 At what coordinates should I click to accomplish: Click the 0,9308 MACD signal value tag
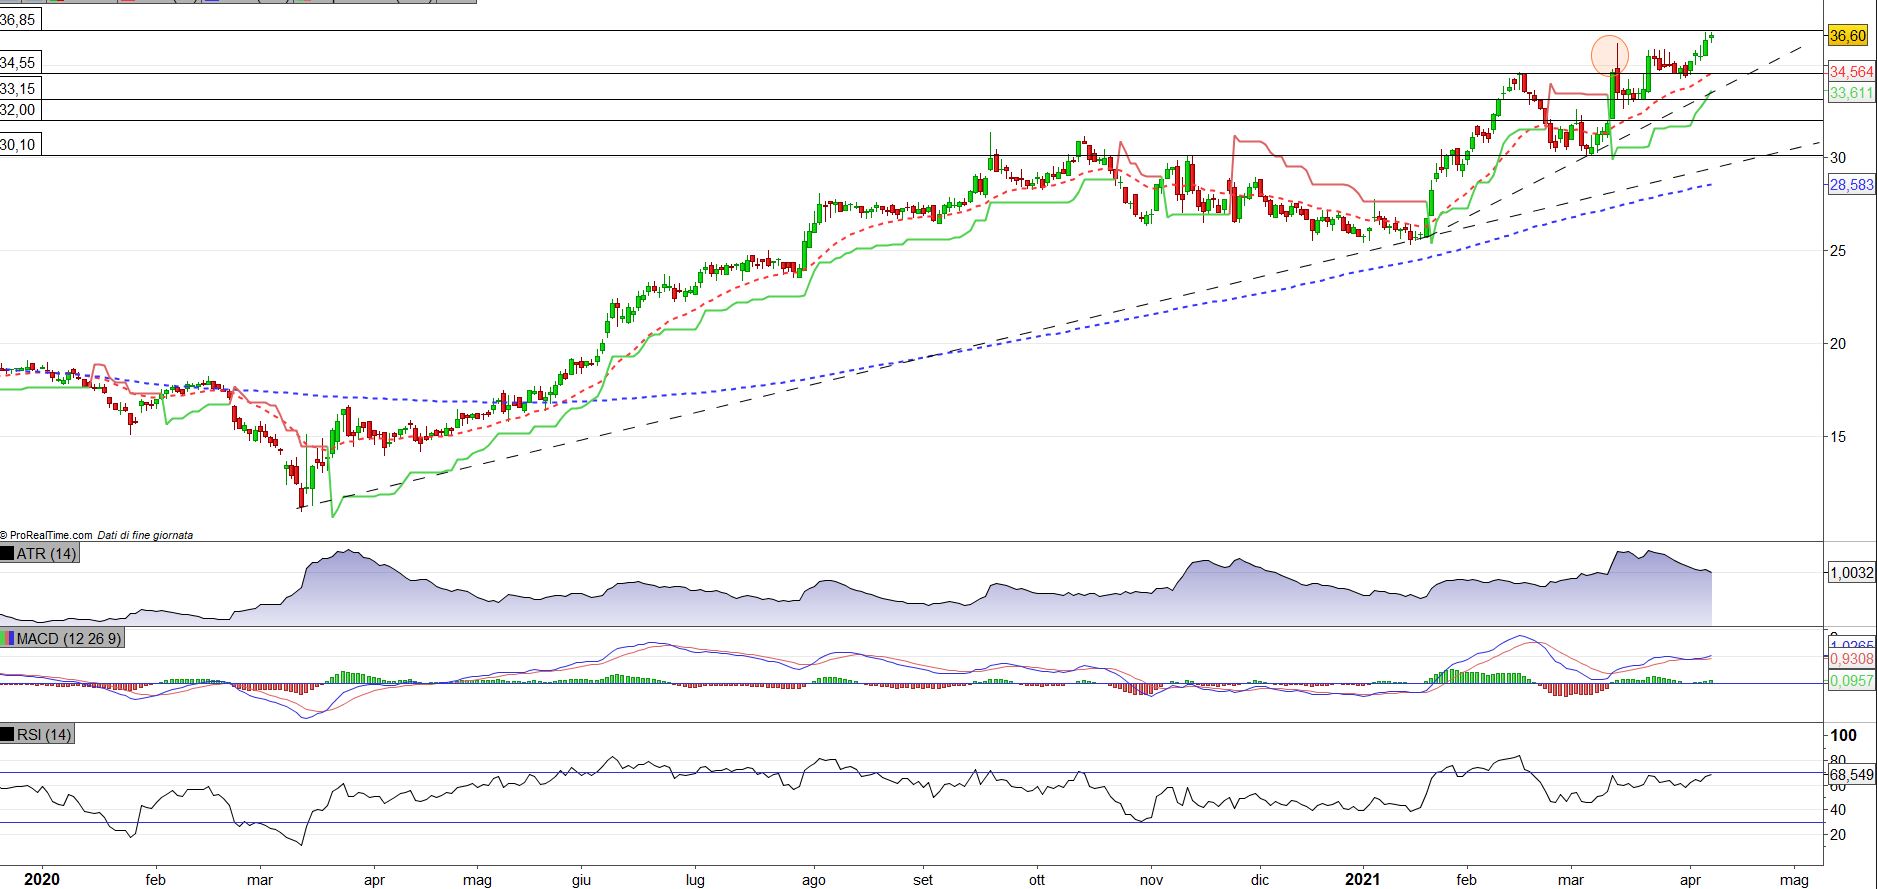point(1851,660)
